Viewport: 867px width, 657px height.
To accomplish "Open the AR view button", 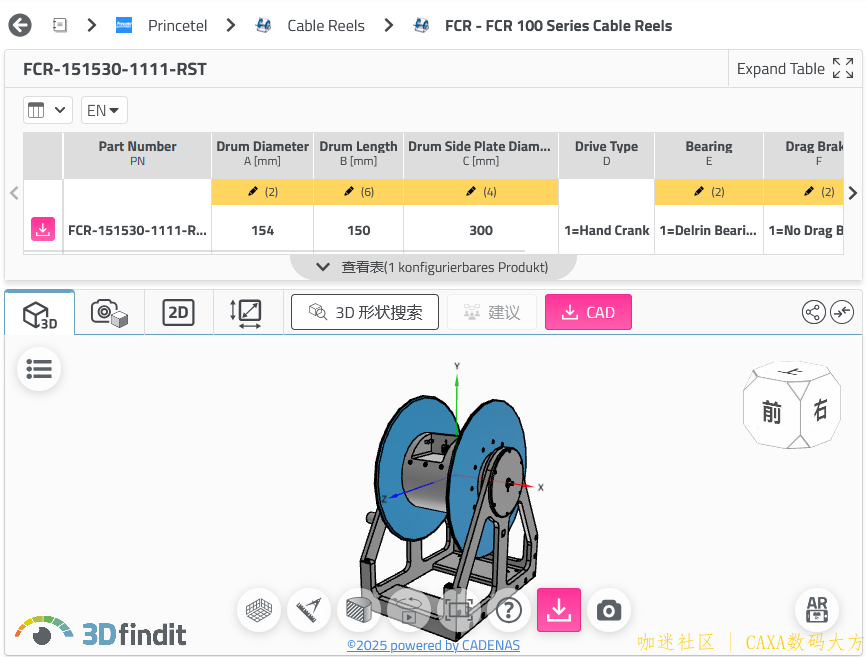I will pyautogui.click(x=817, y=611).
